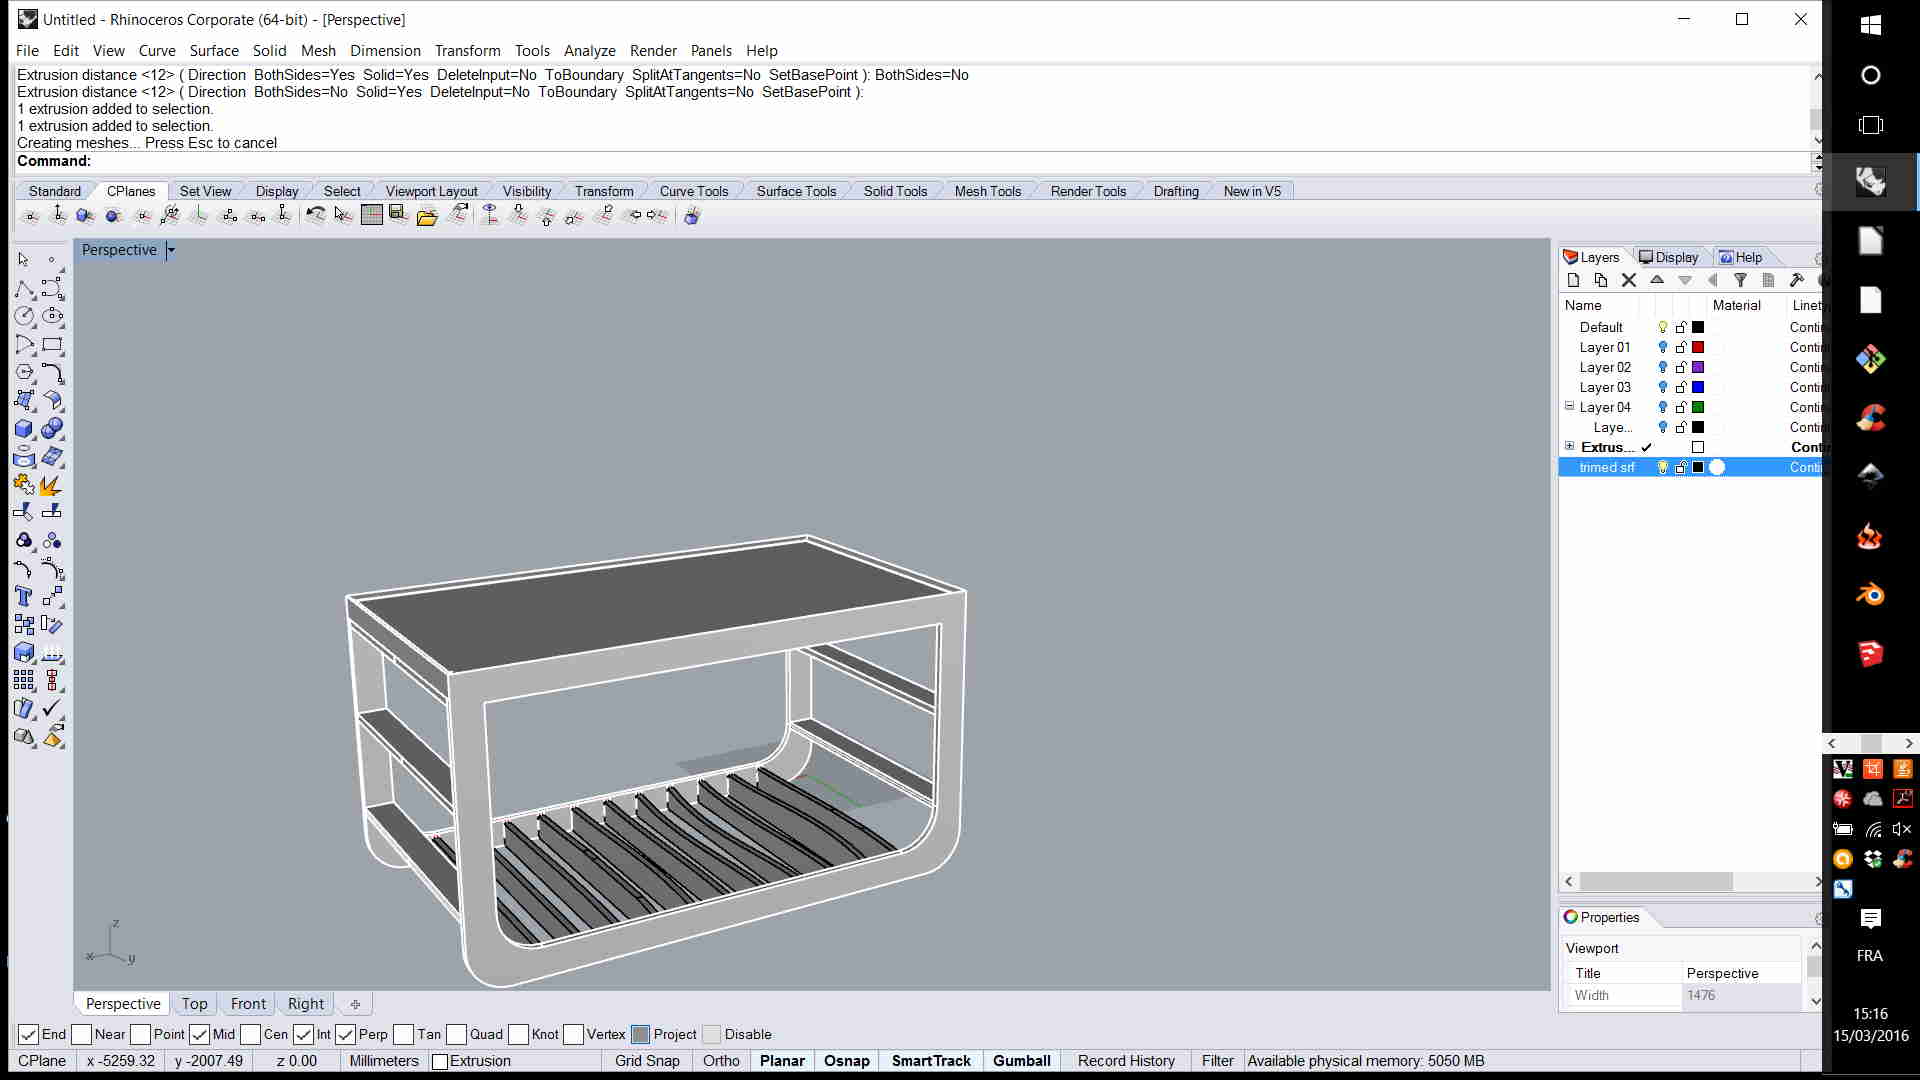Image resolution: width=1920 pixels, height=1080 pixels.
Task: Toggle the Near osnap checkbox
Action: pyautogui.click(x=82, y=1035)
